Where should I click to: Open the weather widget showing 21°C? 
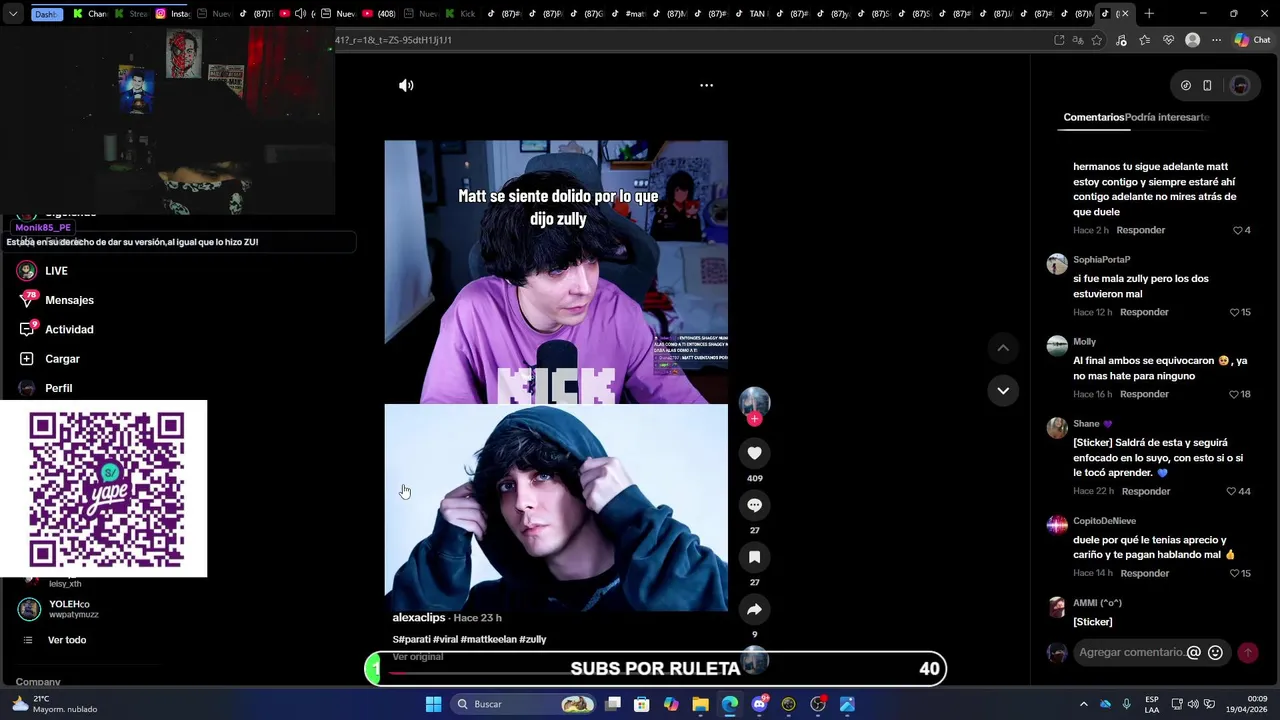[55, 704]
